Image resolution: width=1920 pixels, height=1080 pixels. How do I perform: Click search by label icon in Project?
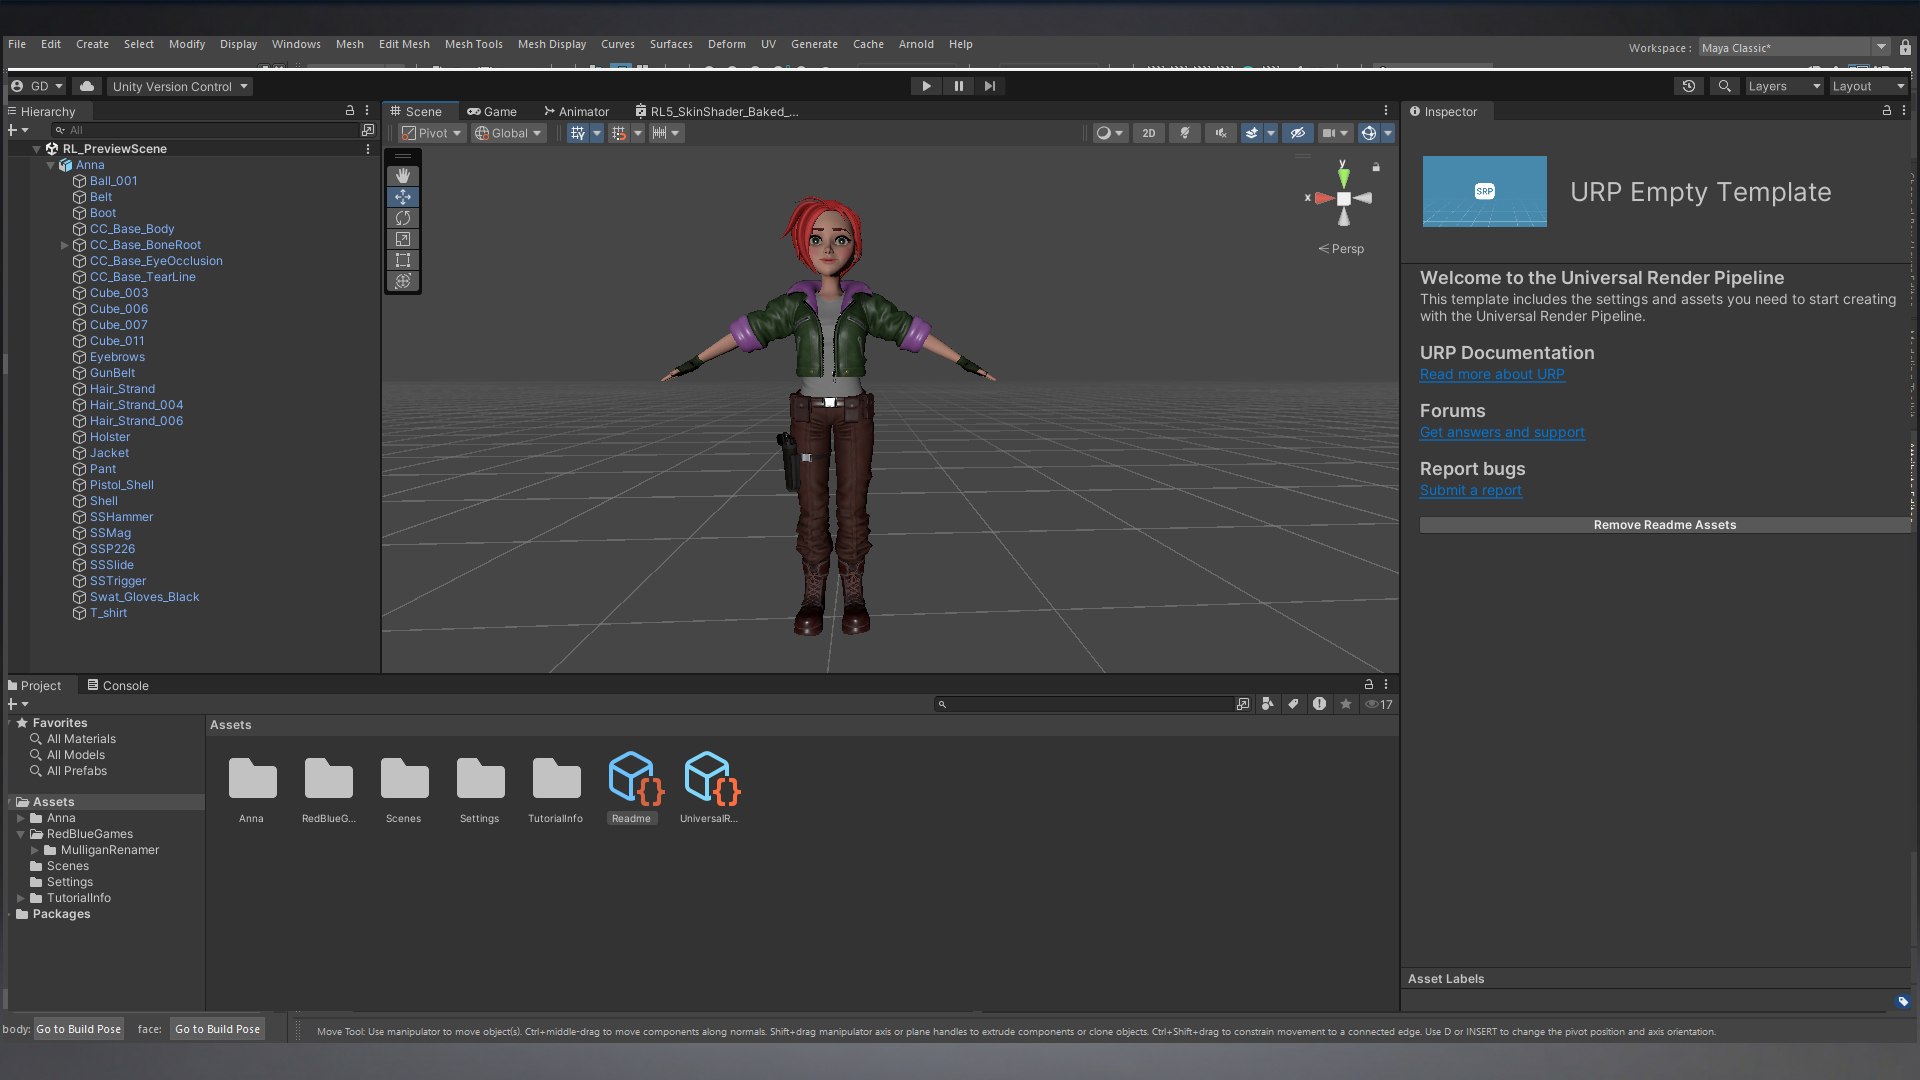point(1294,704)
